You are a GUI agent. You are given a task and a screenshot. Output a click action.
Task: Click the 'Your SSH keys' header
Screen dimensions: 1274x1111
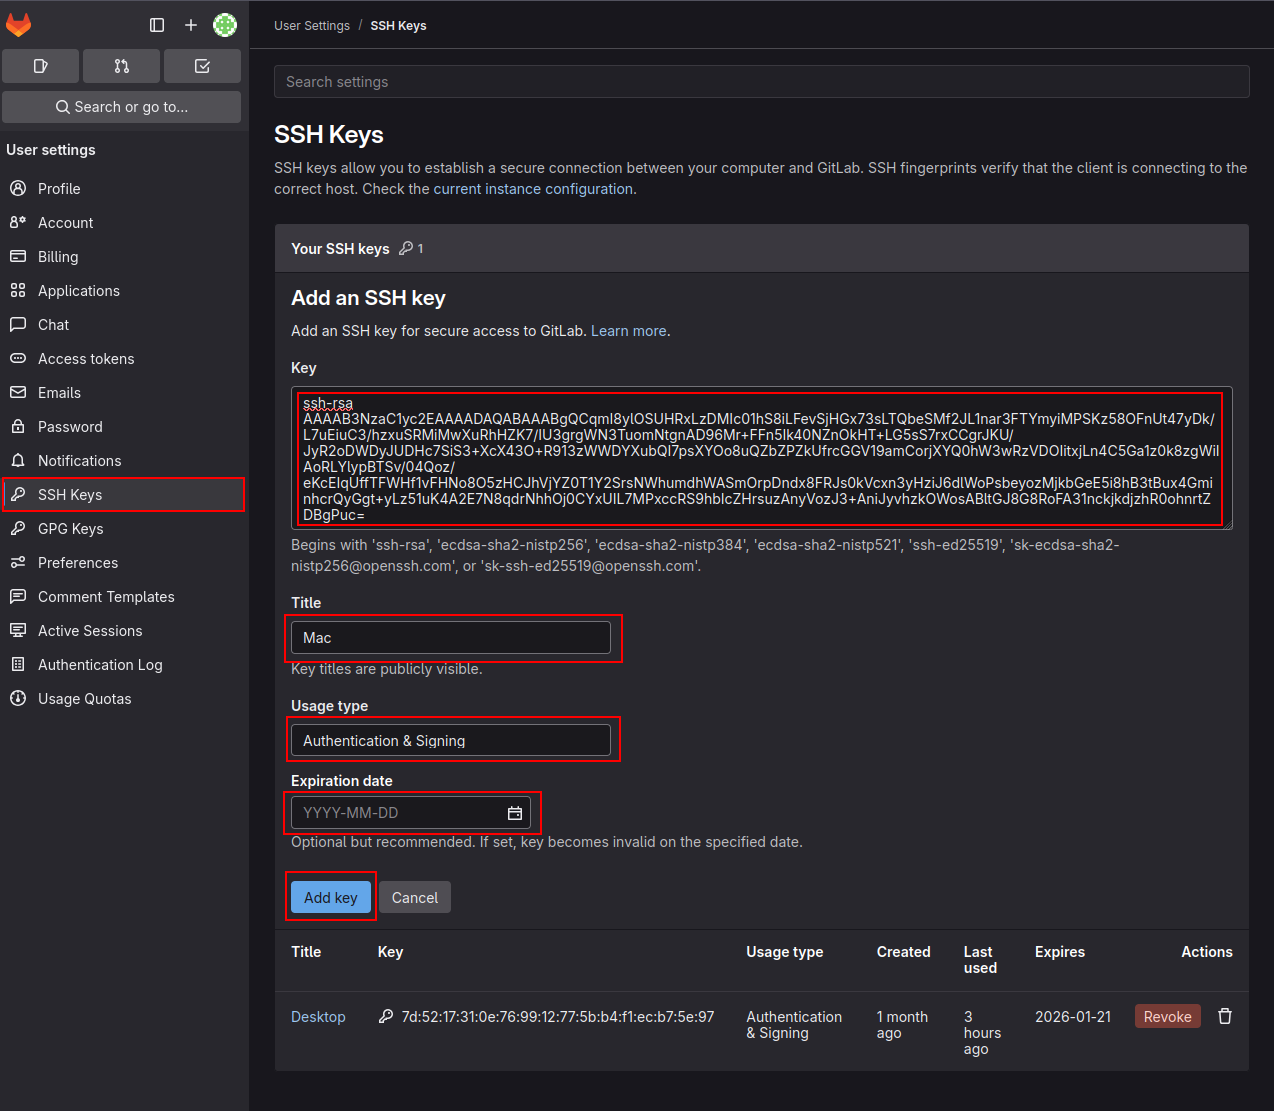[340, 248]
